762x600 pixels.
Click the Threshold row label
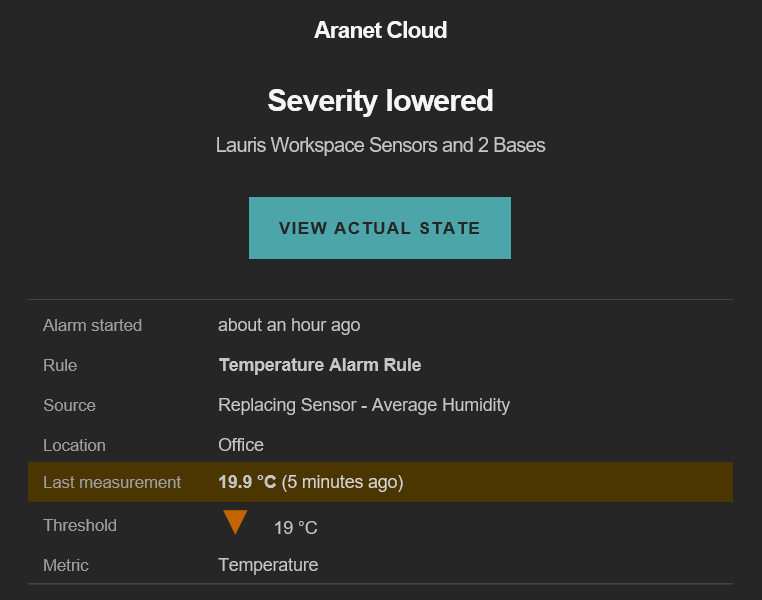tap(80, 525)
